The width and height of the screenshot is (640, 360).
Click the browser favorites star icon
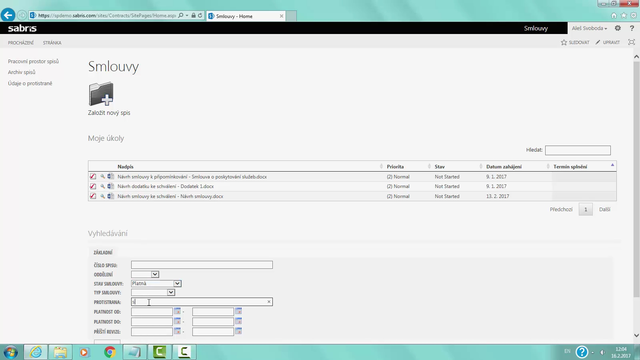[x=623, y=15]
